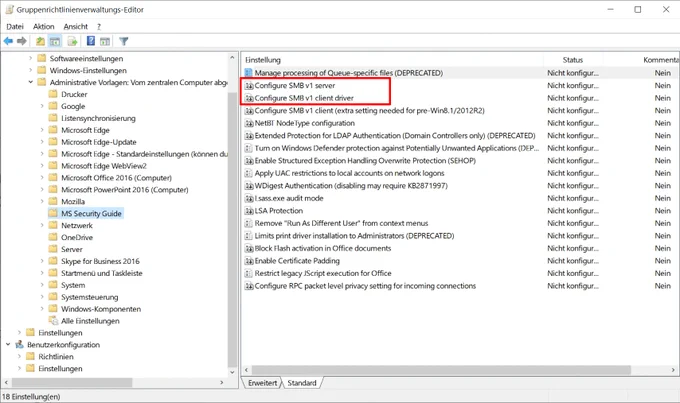
Task: Switch to the Standard tab
Action: [302, 383]
